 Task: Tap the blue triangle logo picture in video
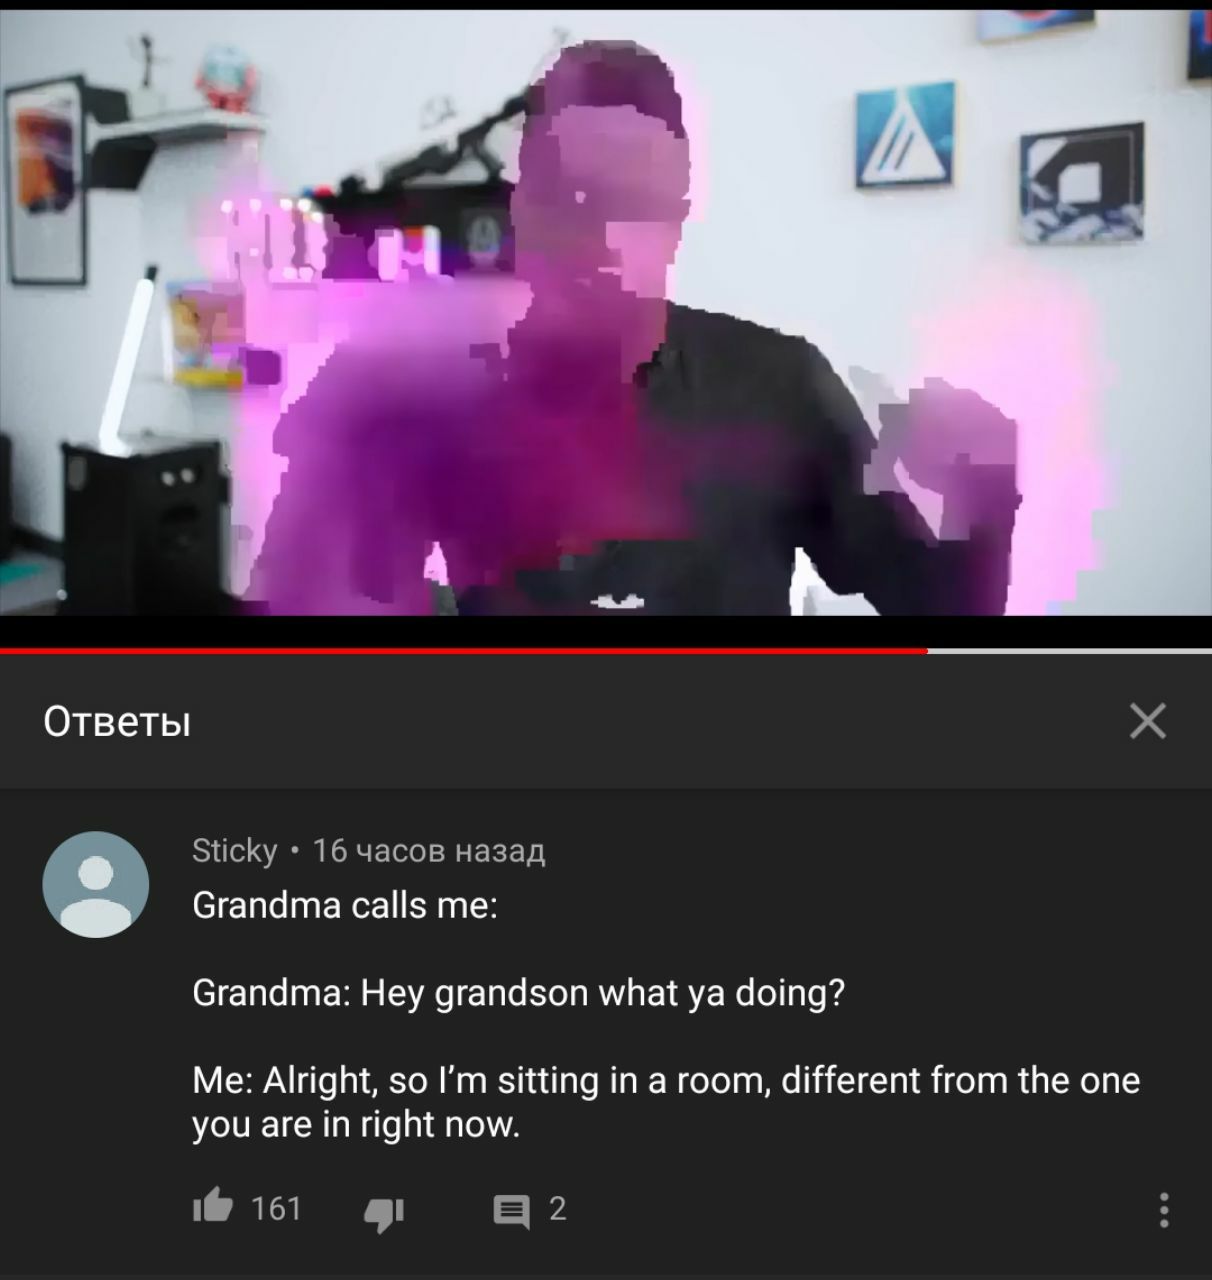[x=905, y=135]
